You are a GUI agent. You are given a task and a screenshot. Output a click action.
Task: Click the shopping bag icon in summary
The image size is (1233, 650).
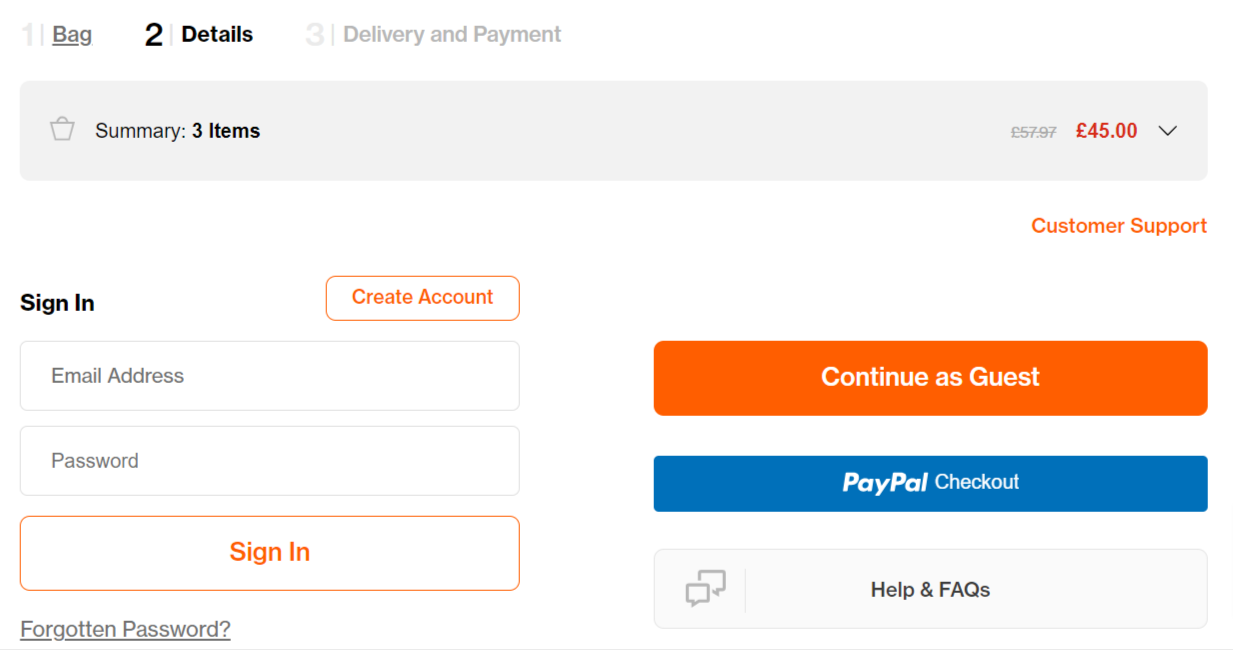point(62,130)
